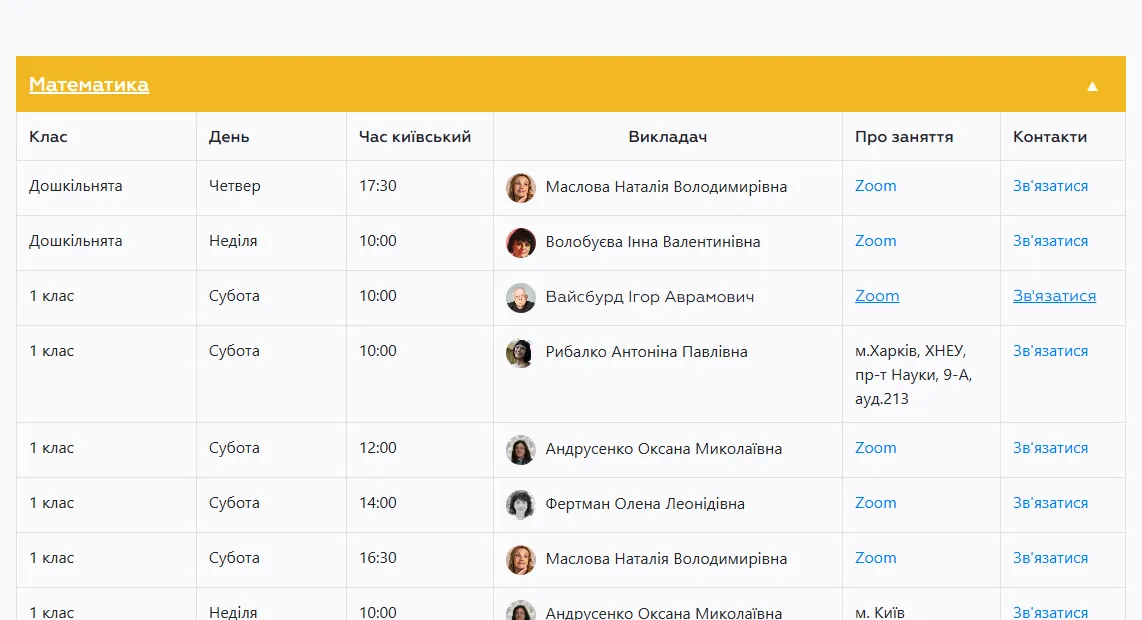Open the Zoom link for Волобуєва's Неділя class

pyautogui.click(x=875, y=241)
